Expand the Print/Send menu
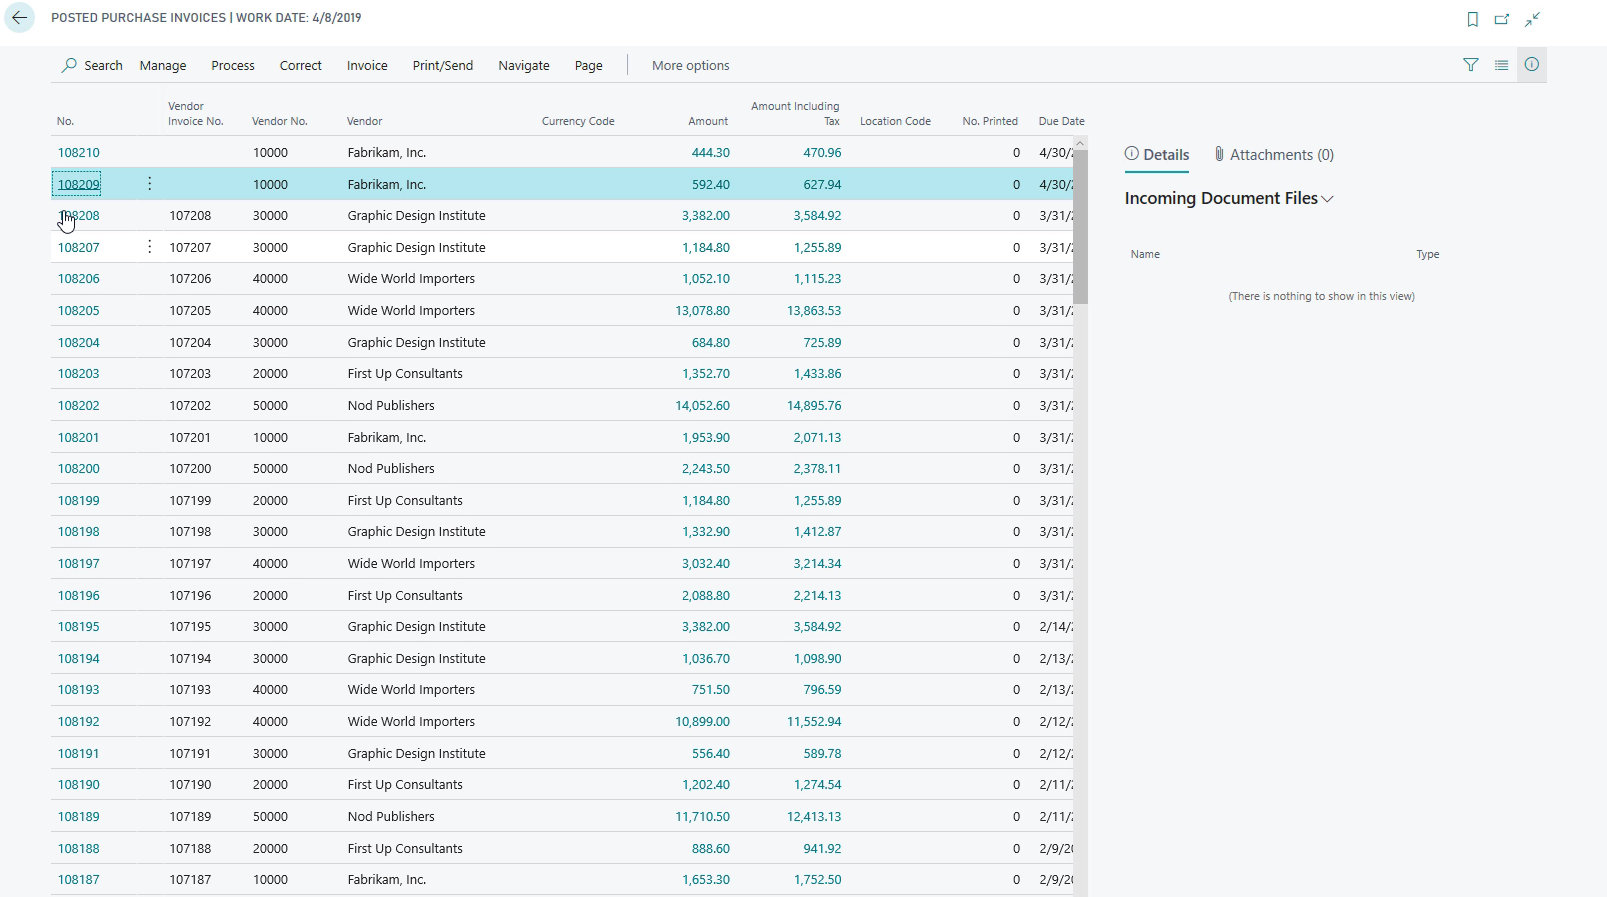The height and width of the screenshot is (897, 1607). 442,66
